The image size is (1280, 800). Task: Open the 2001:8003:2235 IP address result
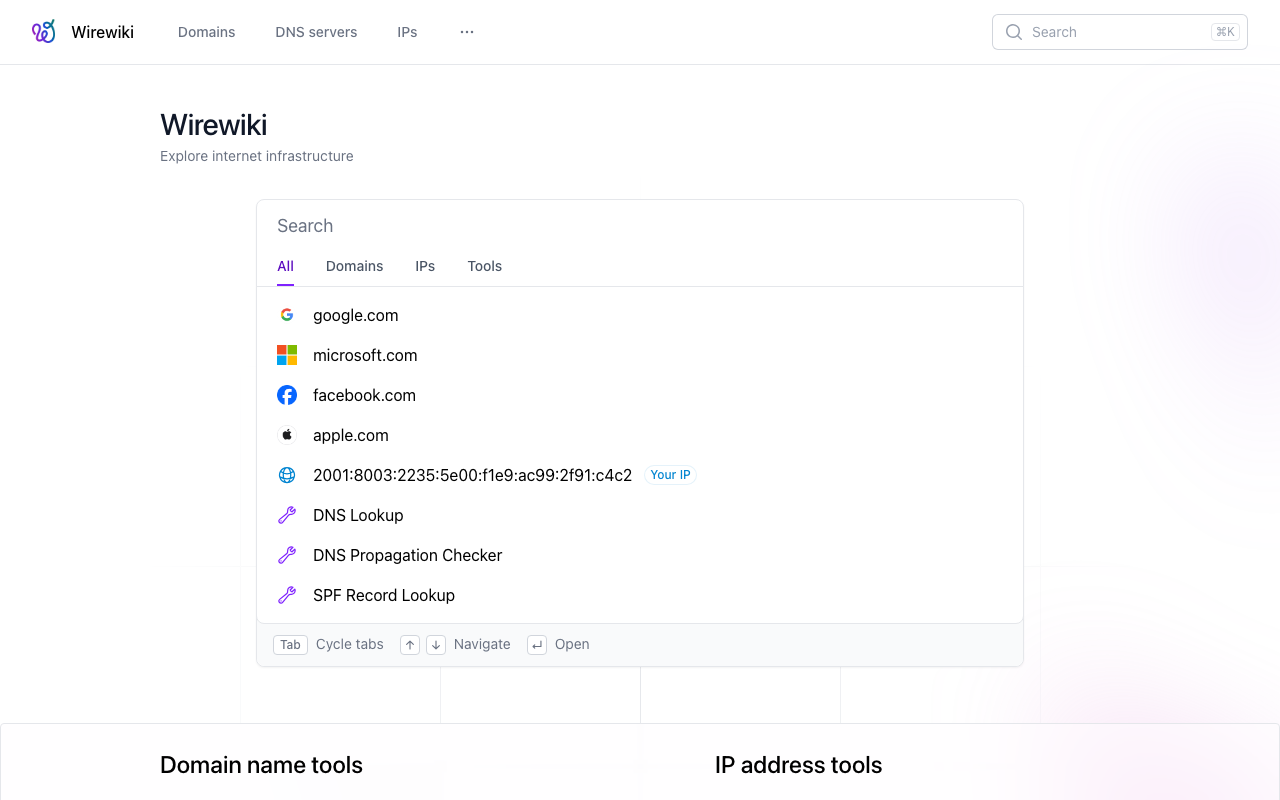[x=640, y=475]
